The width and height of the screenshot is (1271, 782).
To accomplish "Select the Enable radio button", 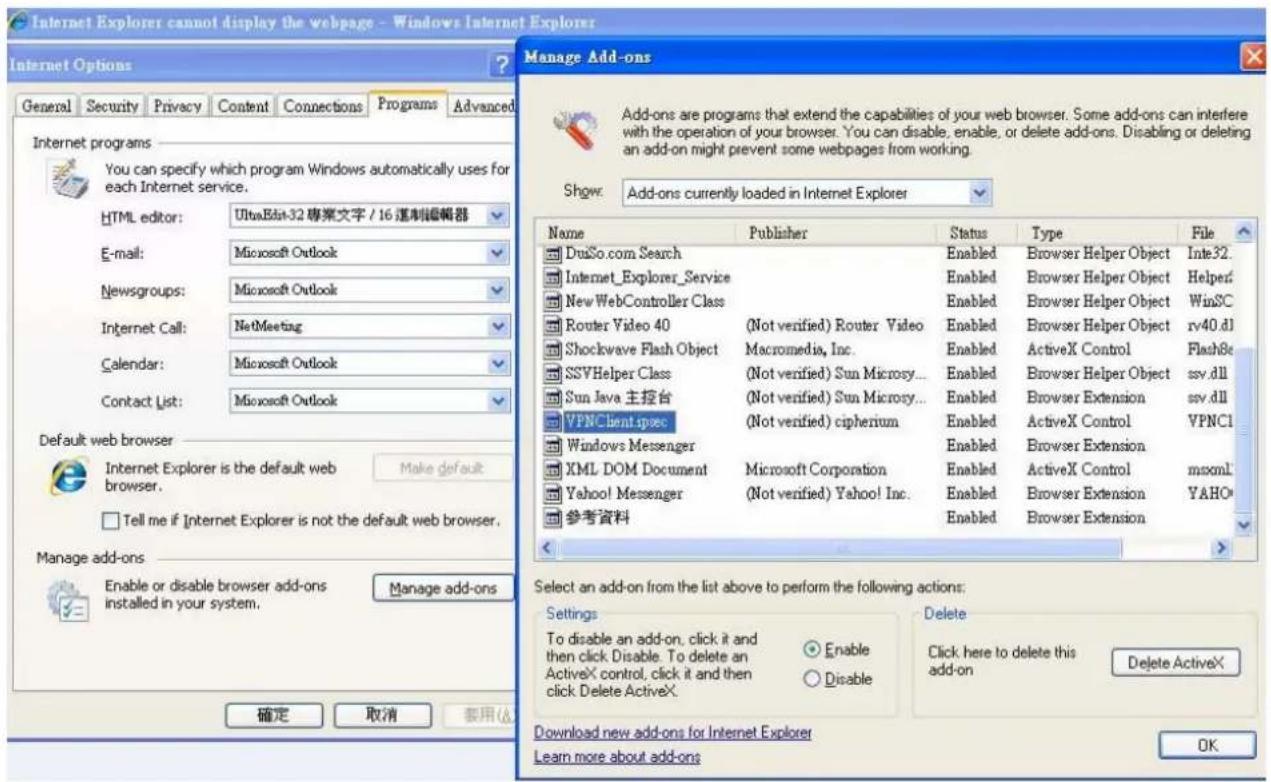I will [811, 650].
